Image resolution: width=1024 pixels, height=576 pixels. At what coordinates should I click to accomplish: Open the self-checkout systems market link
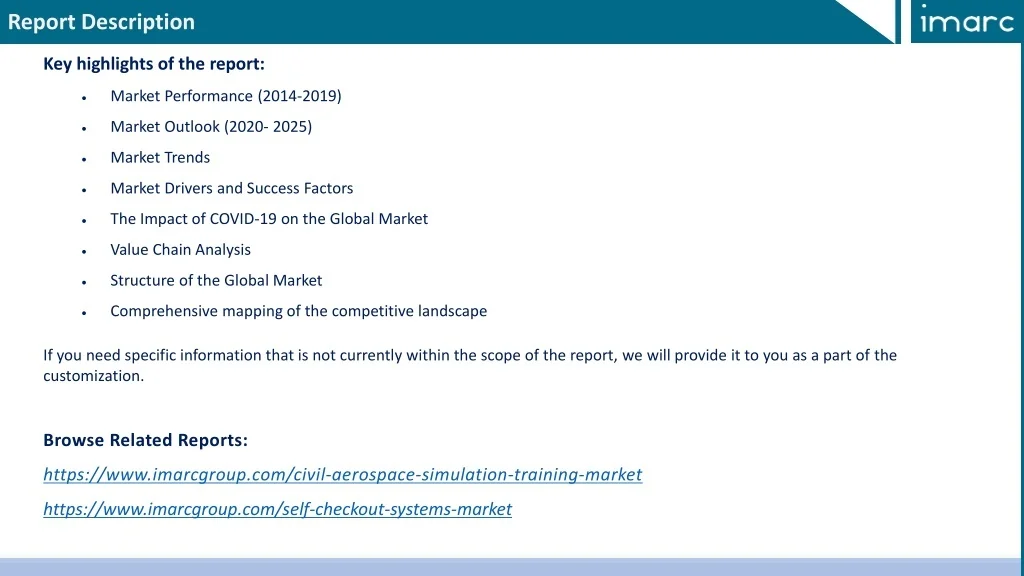[x=277, y=509]
